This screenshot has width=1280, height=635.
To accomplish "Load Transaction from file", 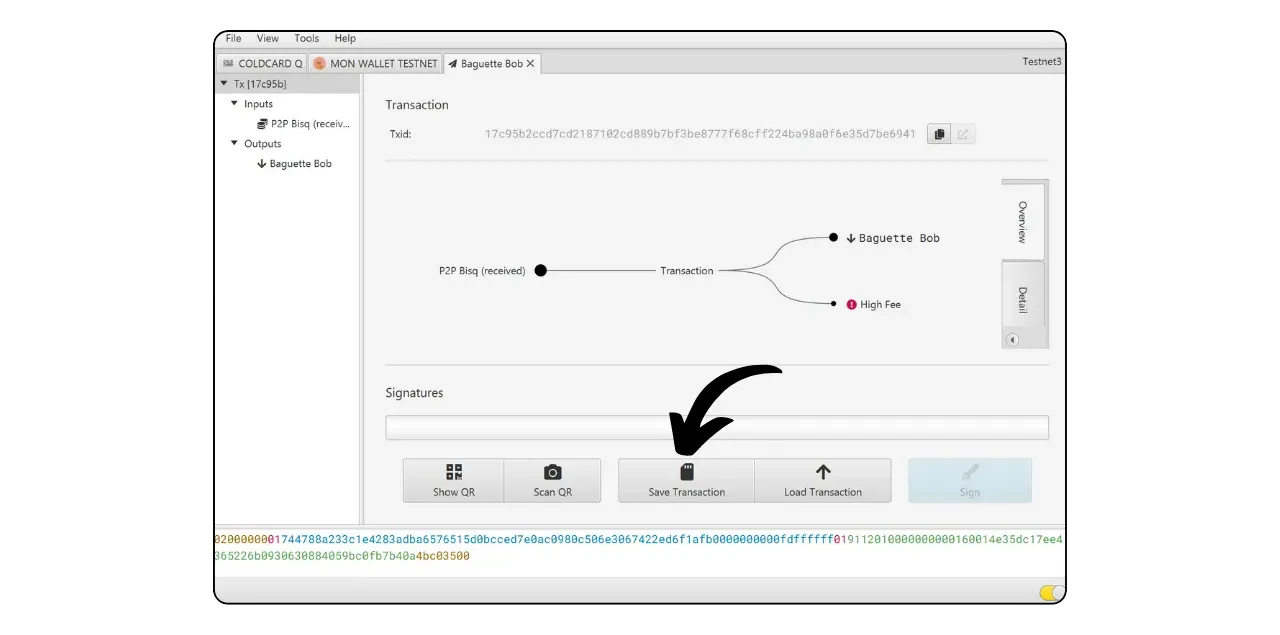I will click(822, 480).
